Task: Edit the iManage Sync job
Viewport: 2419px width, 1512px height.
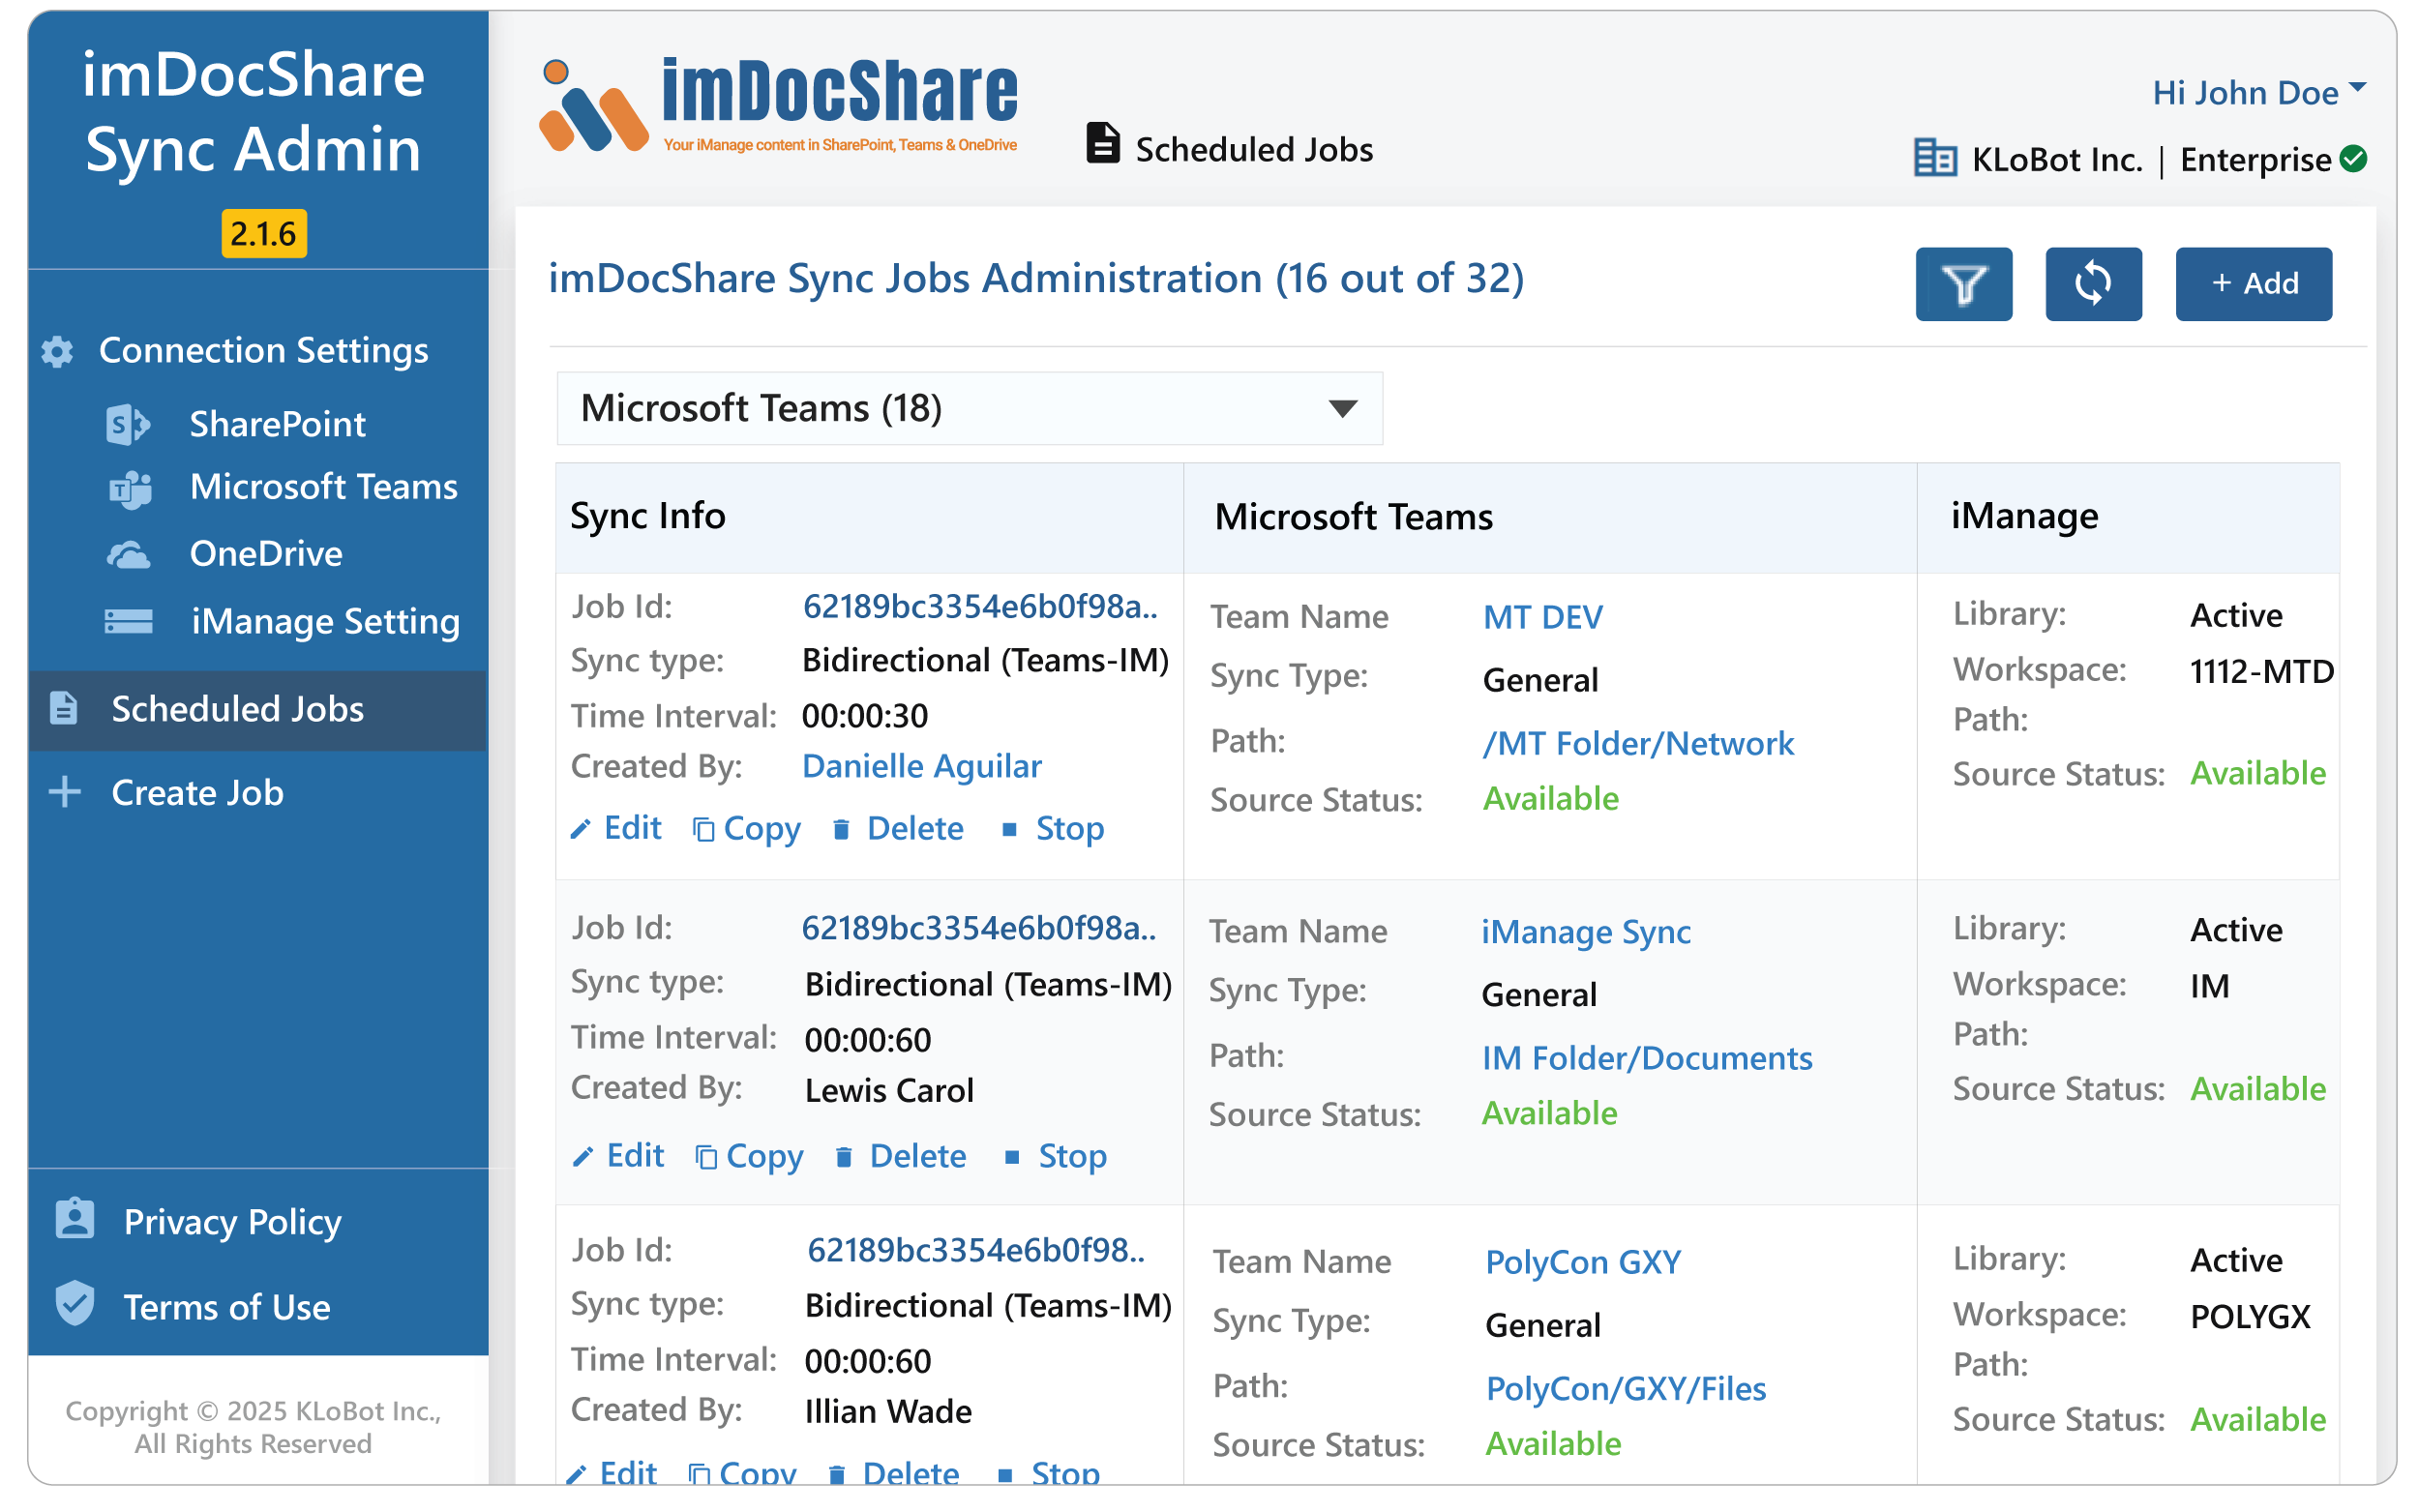Action: point(618,1156)
